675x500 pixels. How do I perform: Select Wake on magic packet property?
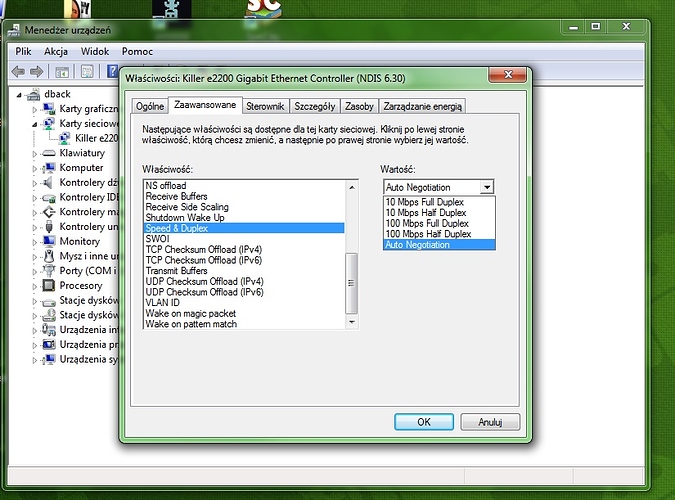click(x=244, y=314)
